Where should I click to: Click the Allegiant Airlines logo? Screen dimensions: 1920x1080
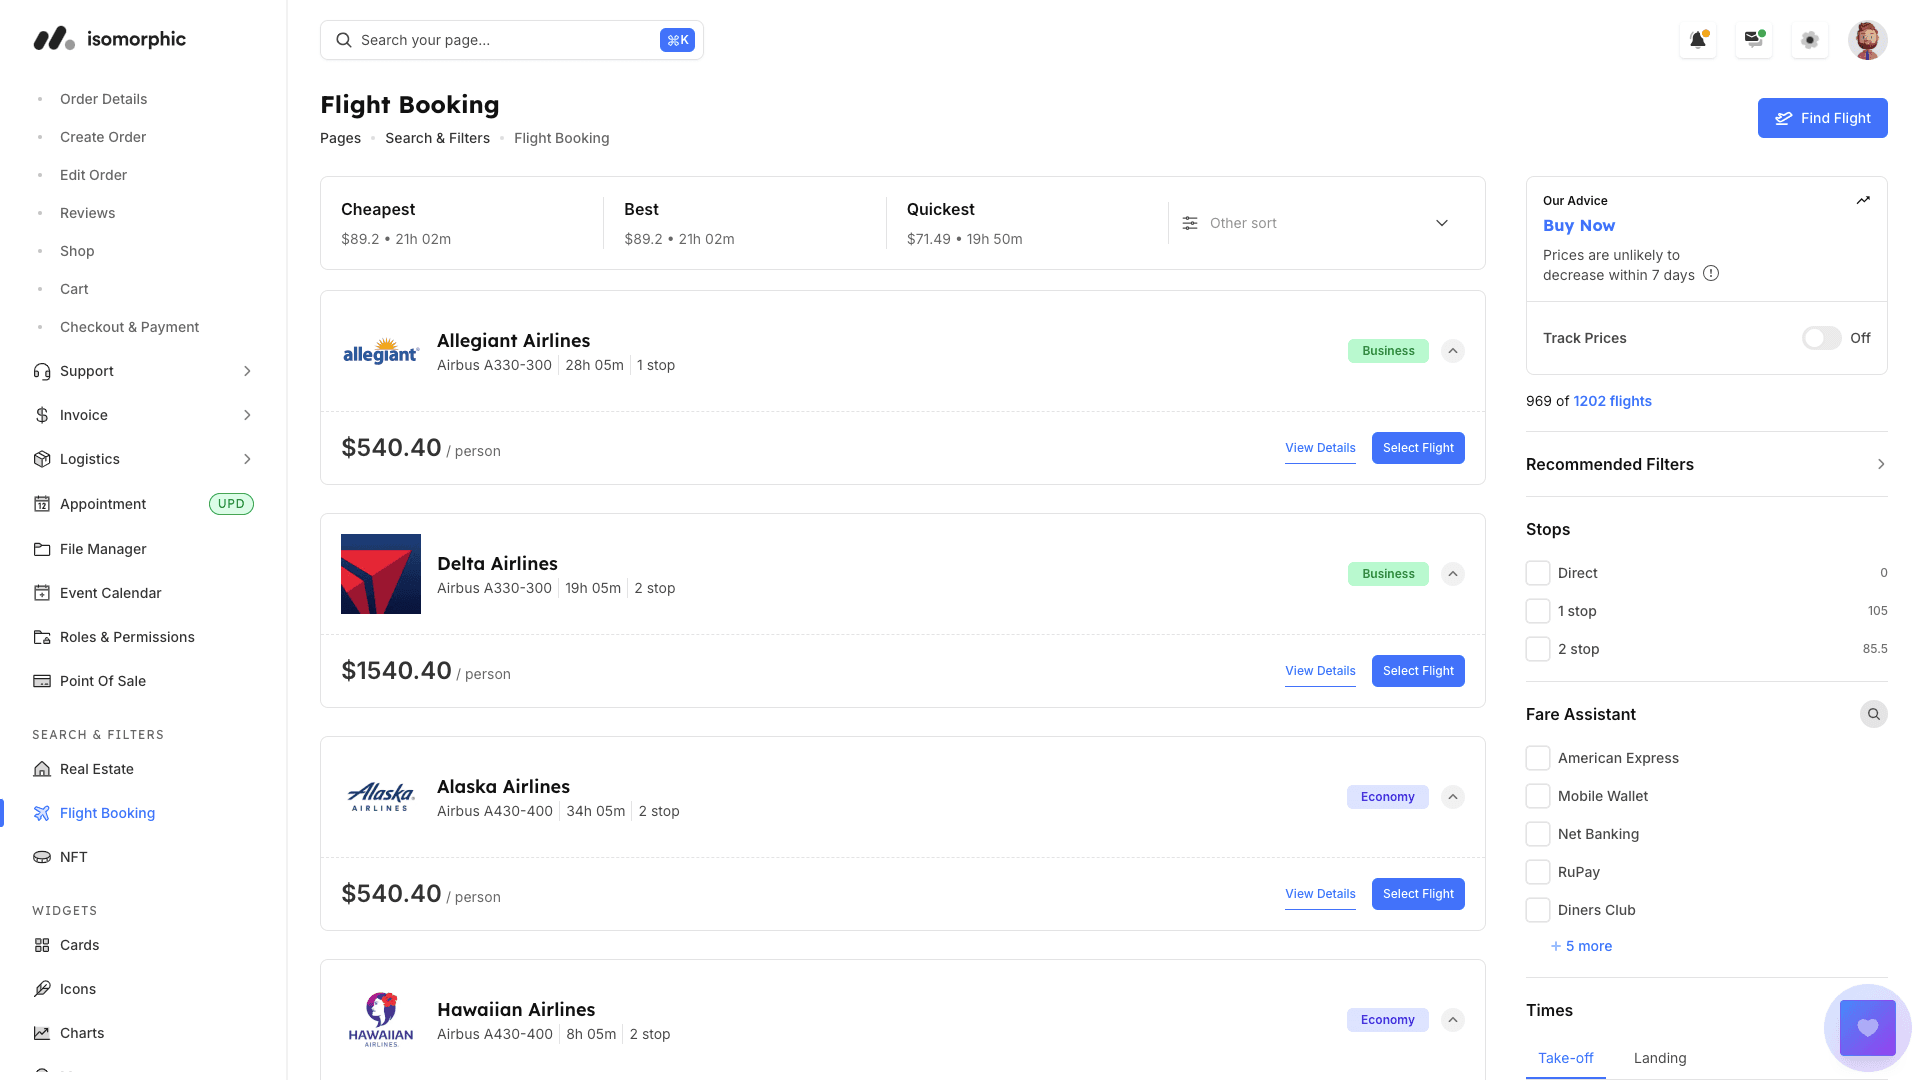point(381,351)
